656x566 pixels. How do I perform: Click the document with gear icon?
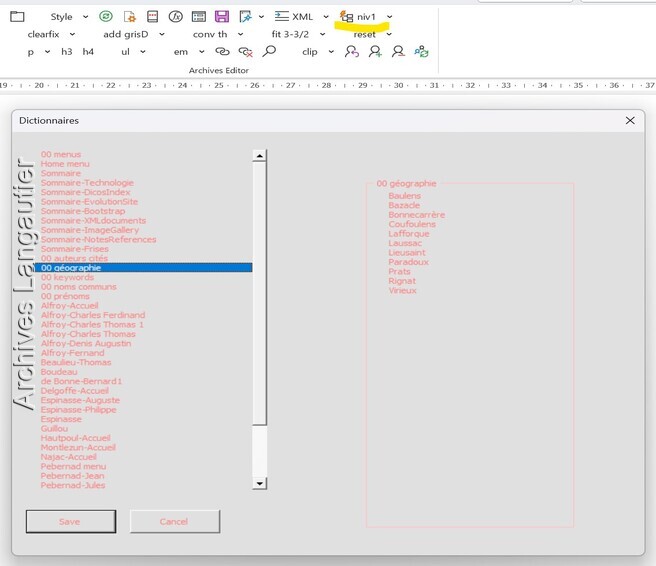130,17
